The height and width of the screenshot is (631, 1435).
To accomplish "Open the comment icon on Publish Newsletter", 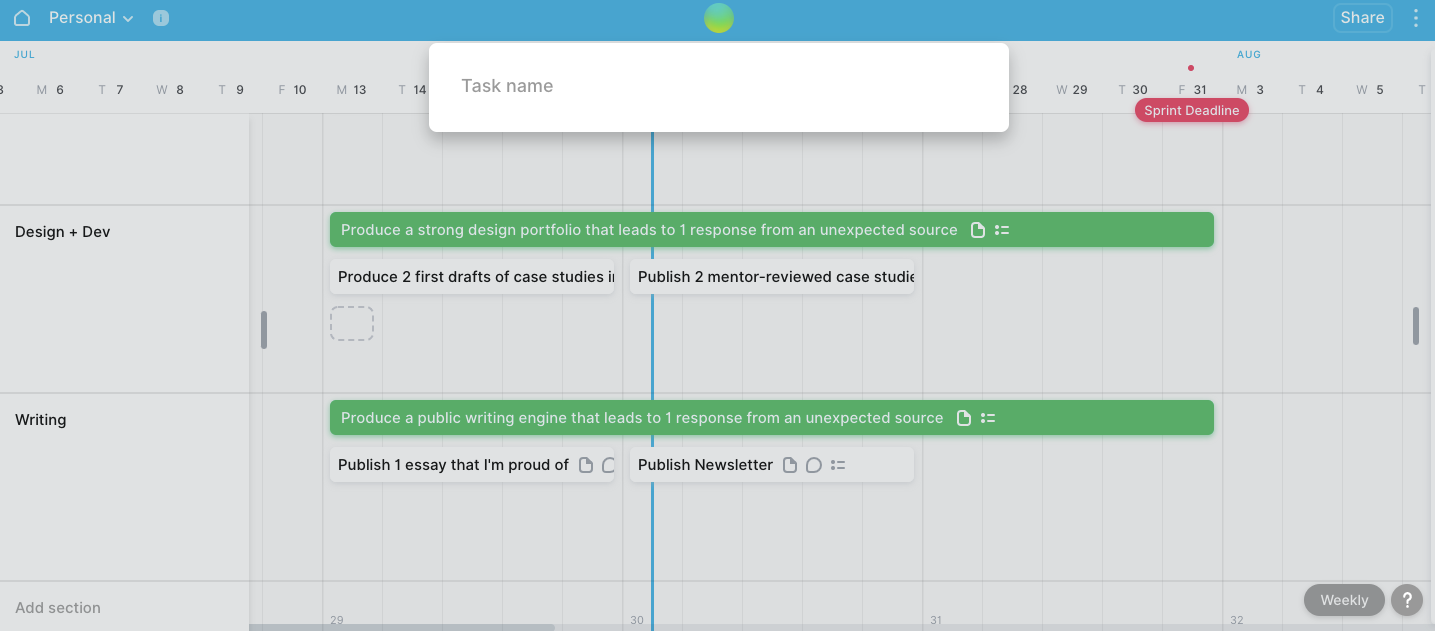I will pyautogui.click(x=814, y=465).
